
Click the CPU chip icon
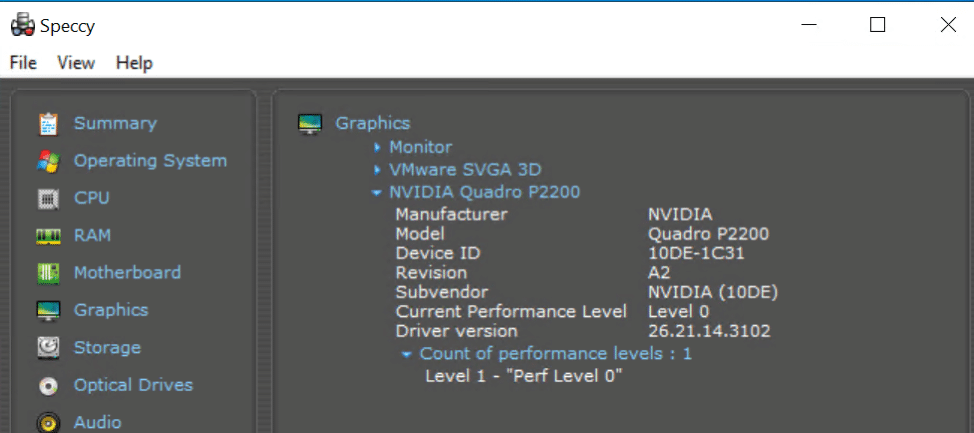(x=48, y=199)
